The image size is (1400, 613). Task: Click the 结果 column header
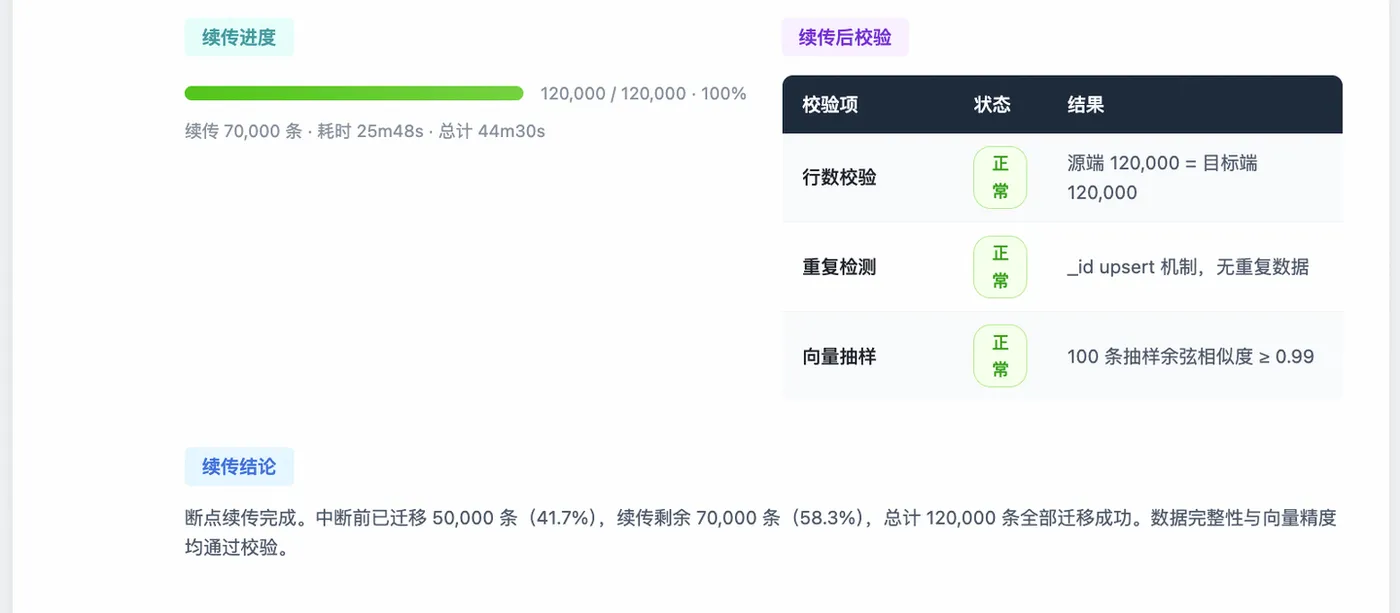(x=1086, y=105)
